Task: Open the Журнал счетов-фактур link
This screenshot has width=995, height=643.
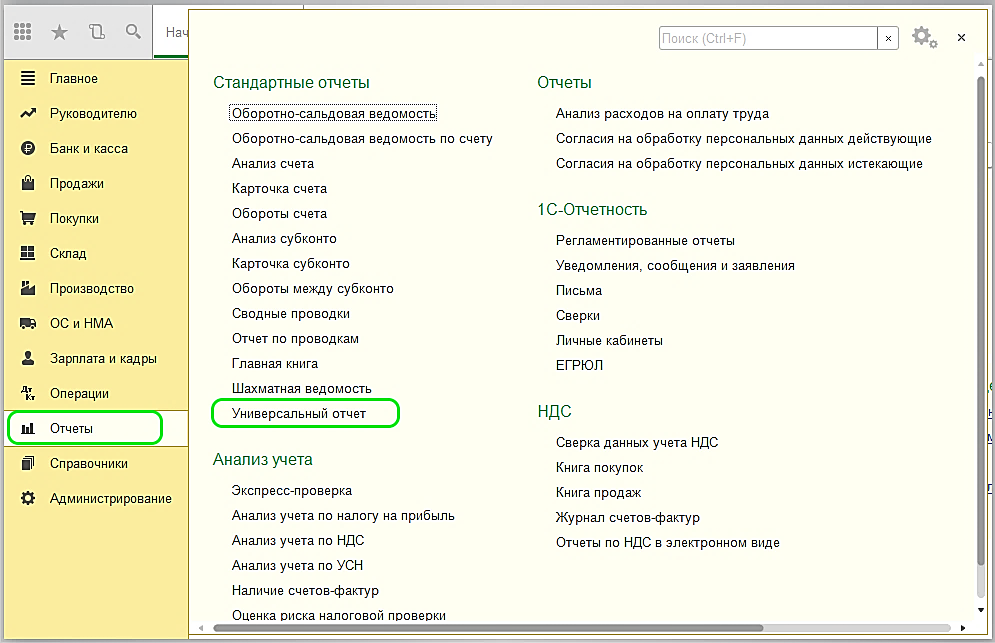Action: click(628, 517)
